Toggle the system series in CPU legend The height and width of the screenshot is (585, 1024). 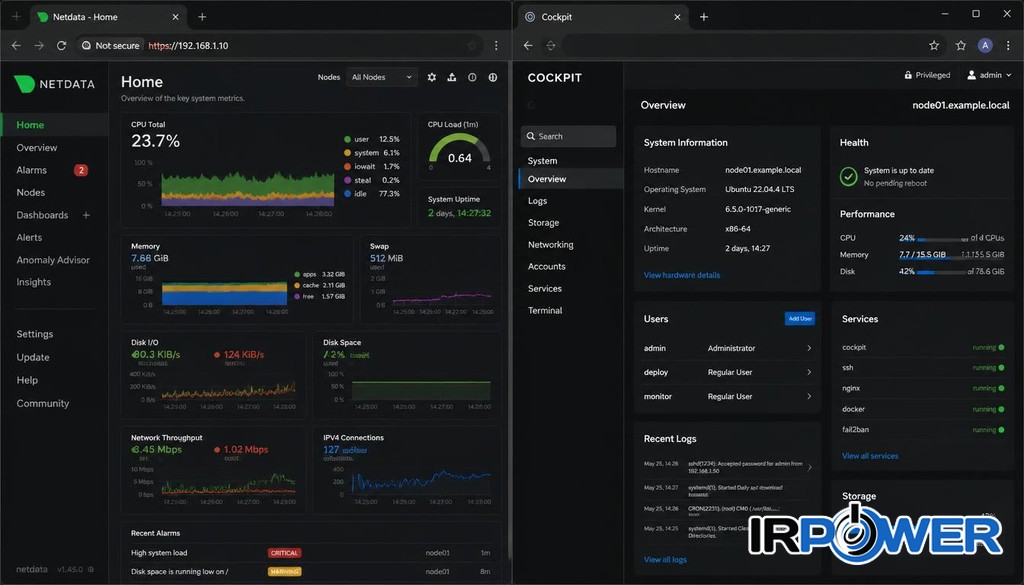coord(372,153)
